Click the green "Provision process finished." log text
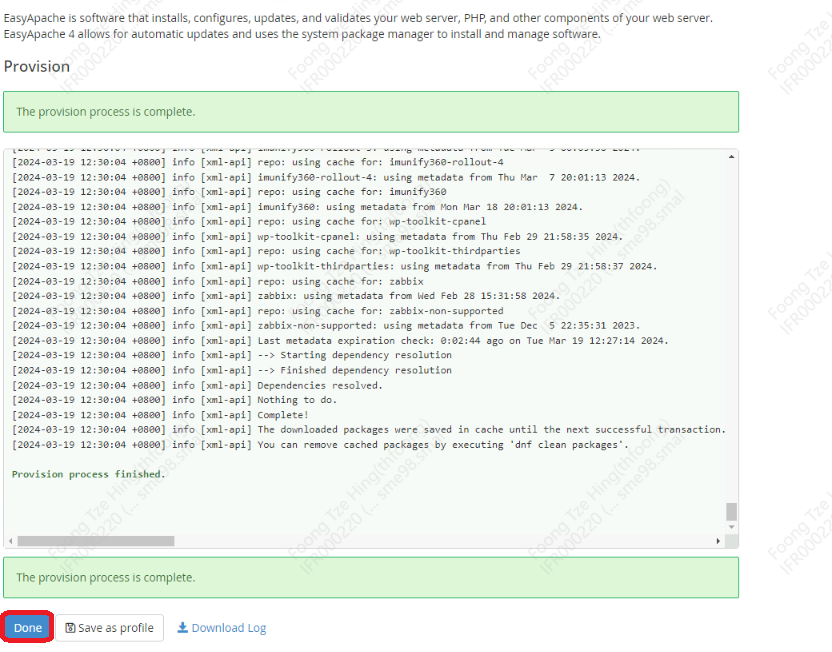 (x=89, y=474)
